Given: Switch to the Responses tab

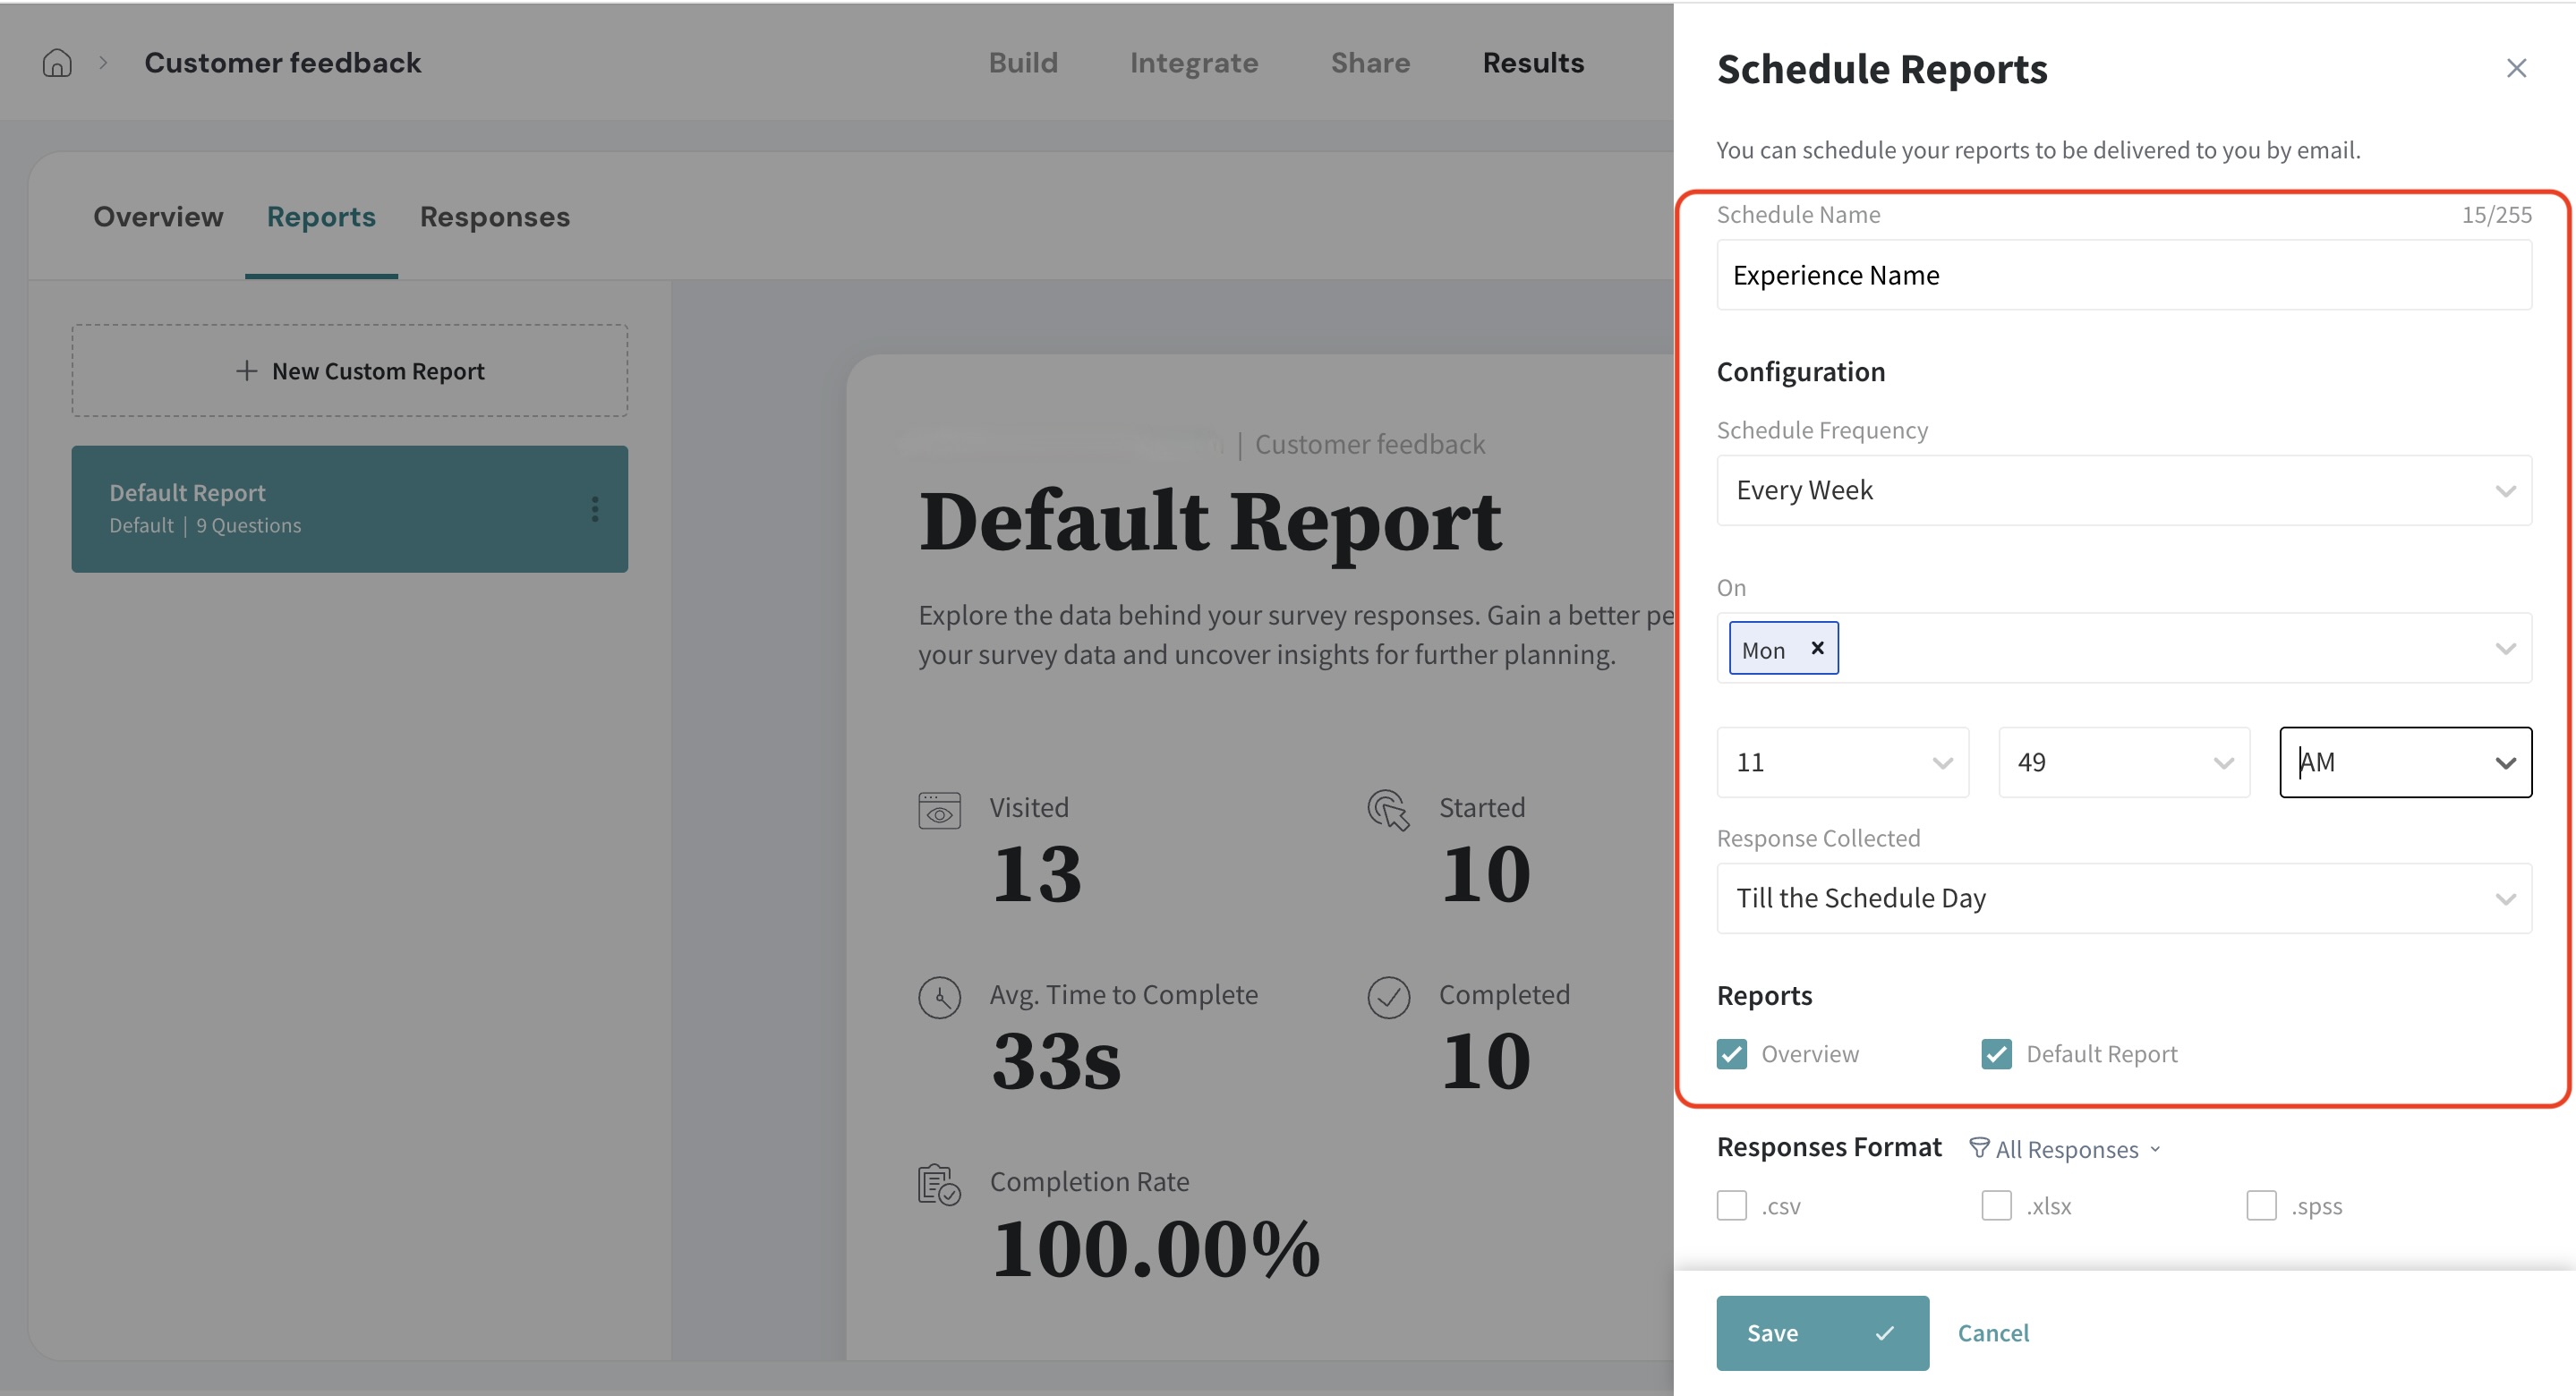Looking at the screenshot, I should 494,217.
